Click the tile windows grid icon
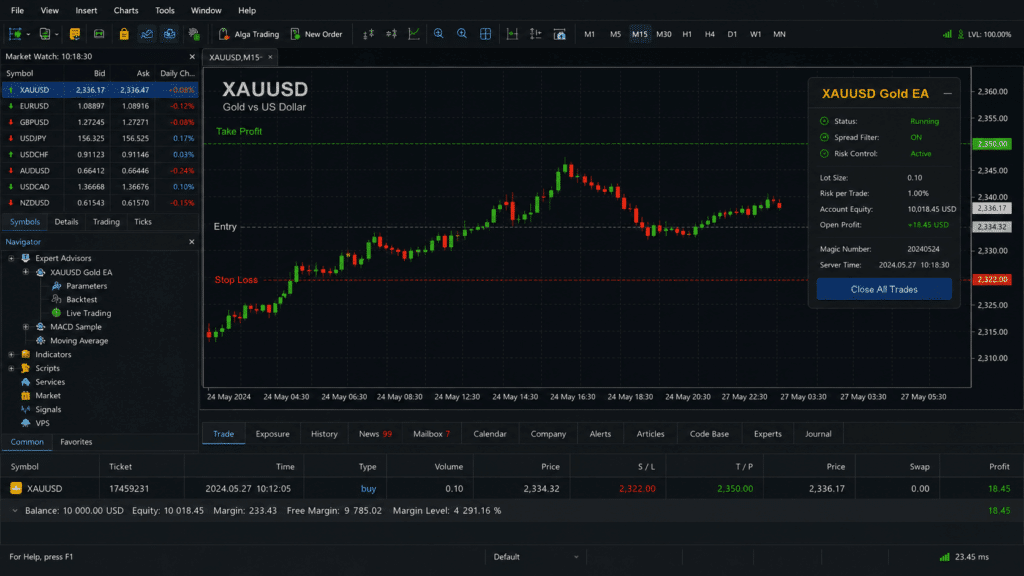This screenshot has width=1024, height=576. tap(485, 34)
